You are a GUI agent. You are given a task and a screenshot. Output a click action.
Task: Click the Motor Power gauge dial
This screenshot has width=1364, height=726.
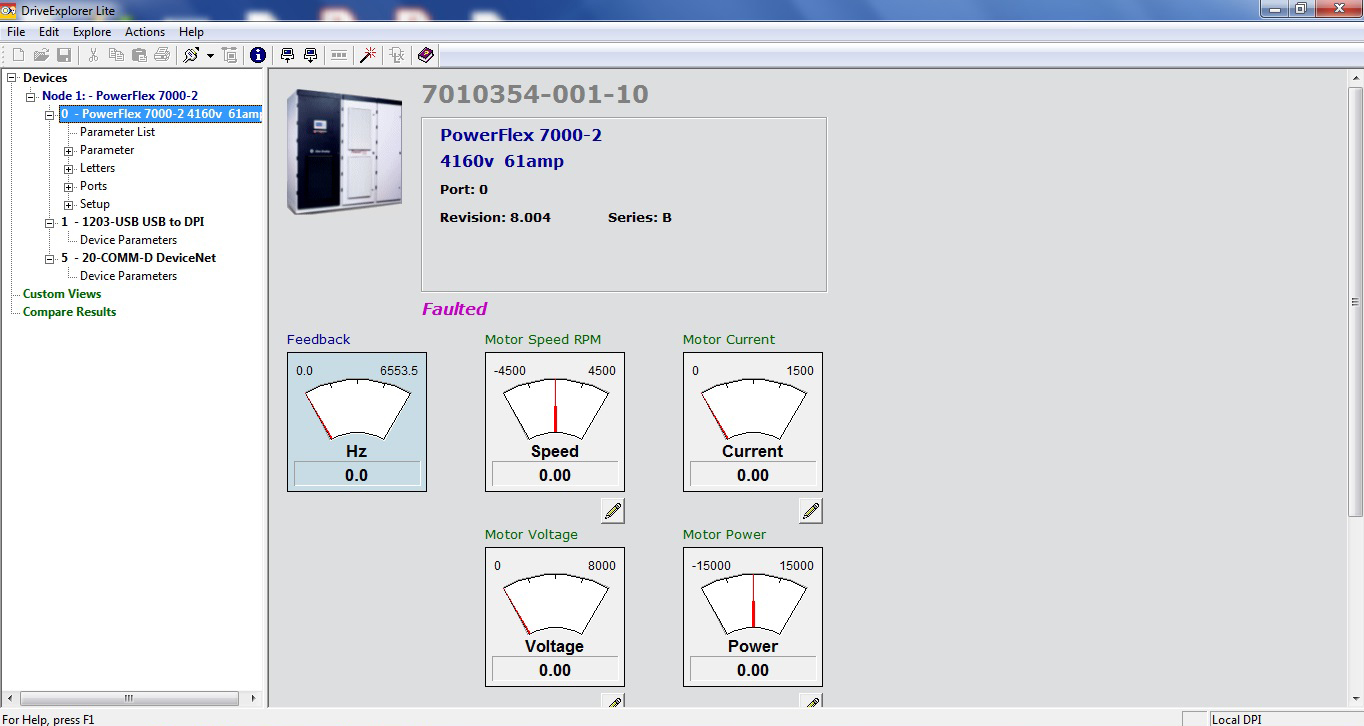pyautogui.click(x=753, y=616)
